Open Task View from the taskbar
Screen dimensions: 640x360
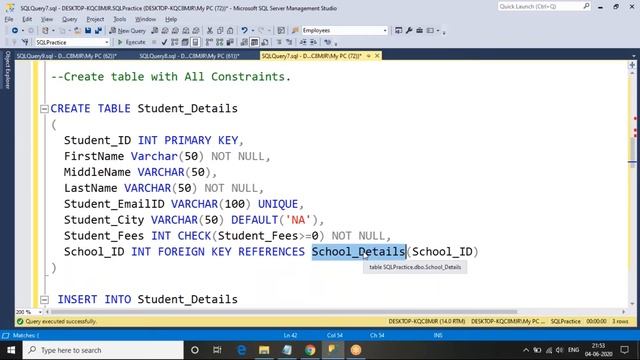tap(217, 350)
